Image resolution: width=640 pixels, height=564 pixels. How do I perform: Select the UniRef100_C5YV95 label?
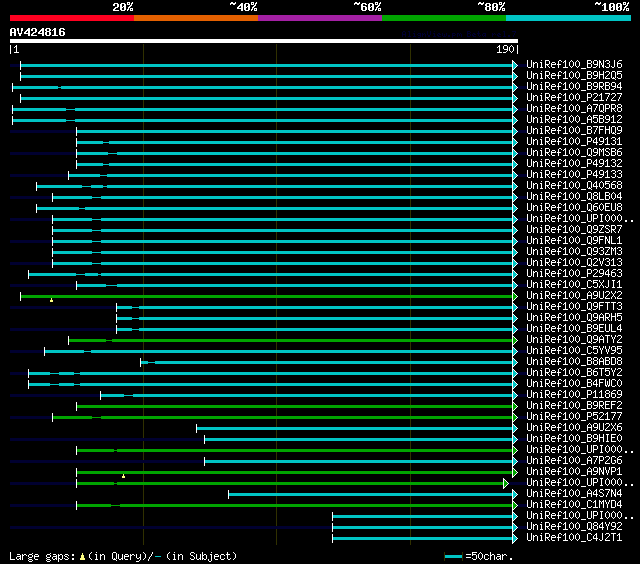coord(574,351)
